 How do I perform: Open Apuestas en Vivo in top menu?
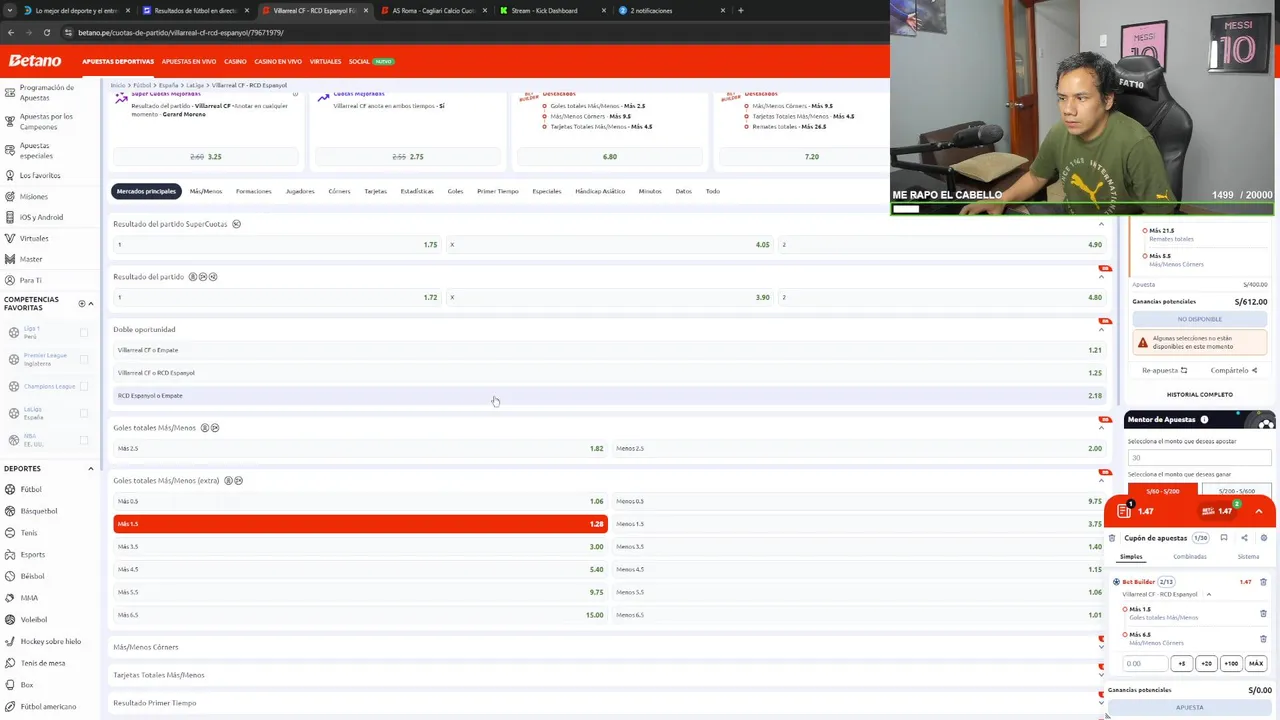[189, 61]
